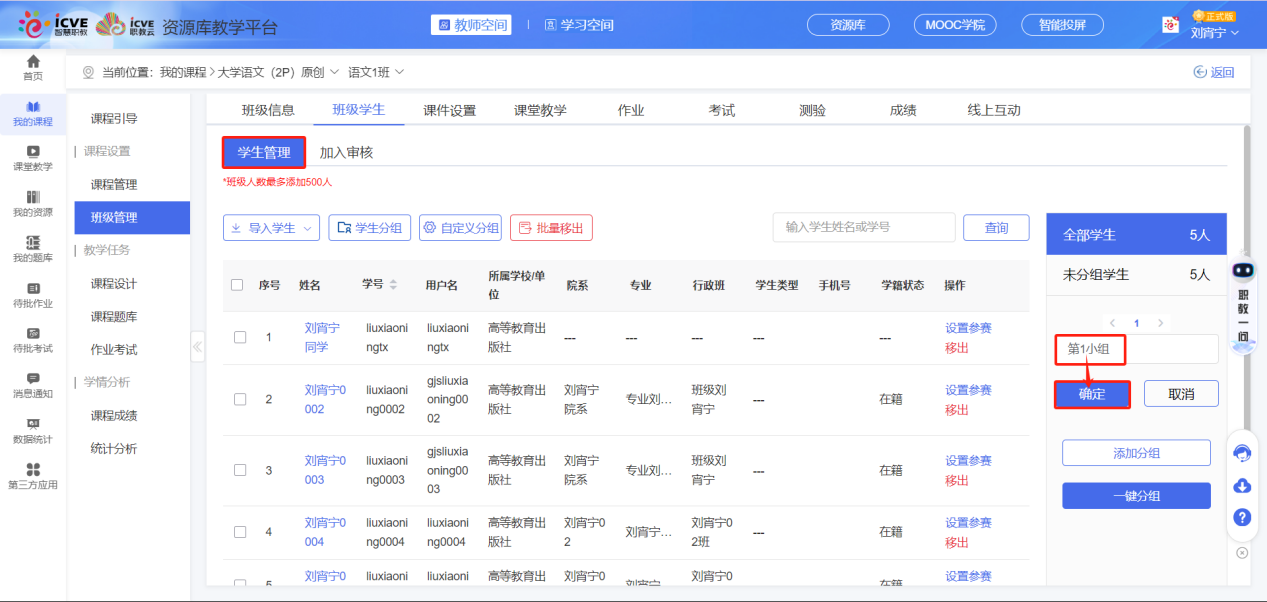The image size is (1267, 602).
Task: Switch to the 课件设置 tab
Action: pyautogui.click(x=449, y=110)
